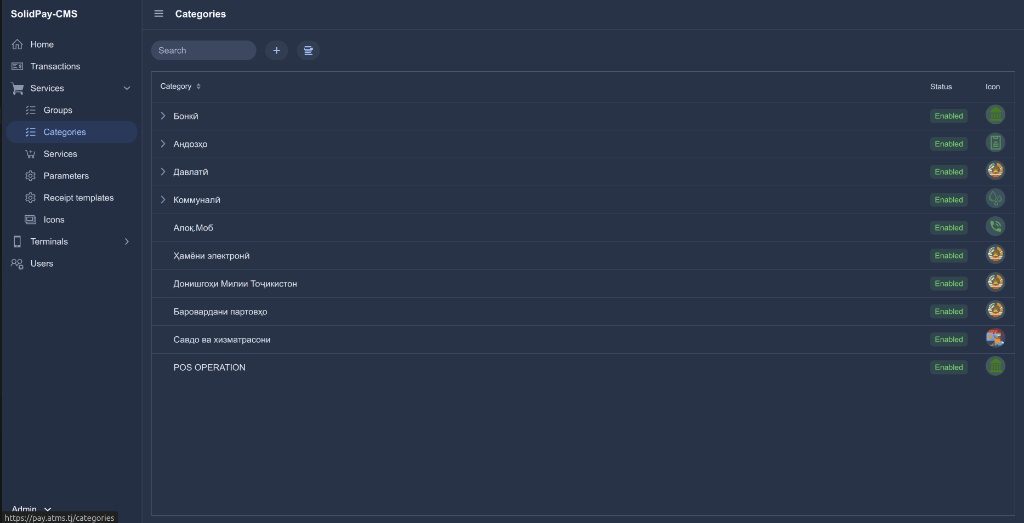Collapse the Services sidebar section
Image resolution: width=1024 pixels, height=523 pixels.
click(x=127, y=88)
